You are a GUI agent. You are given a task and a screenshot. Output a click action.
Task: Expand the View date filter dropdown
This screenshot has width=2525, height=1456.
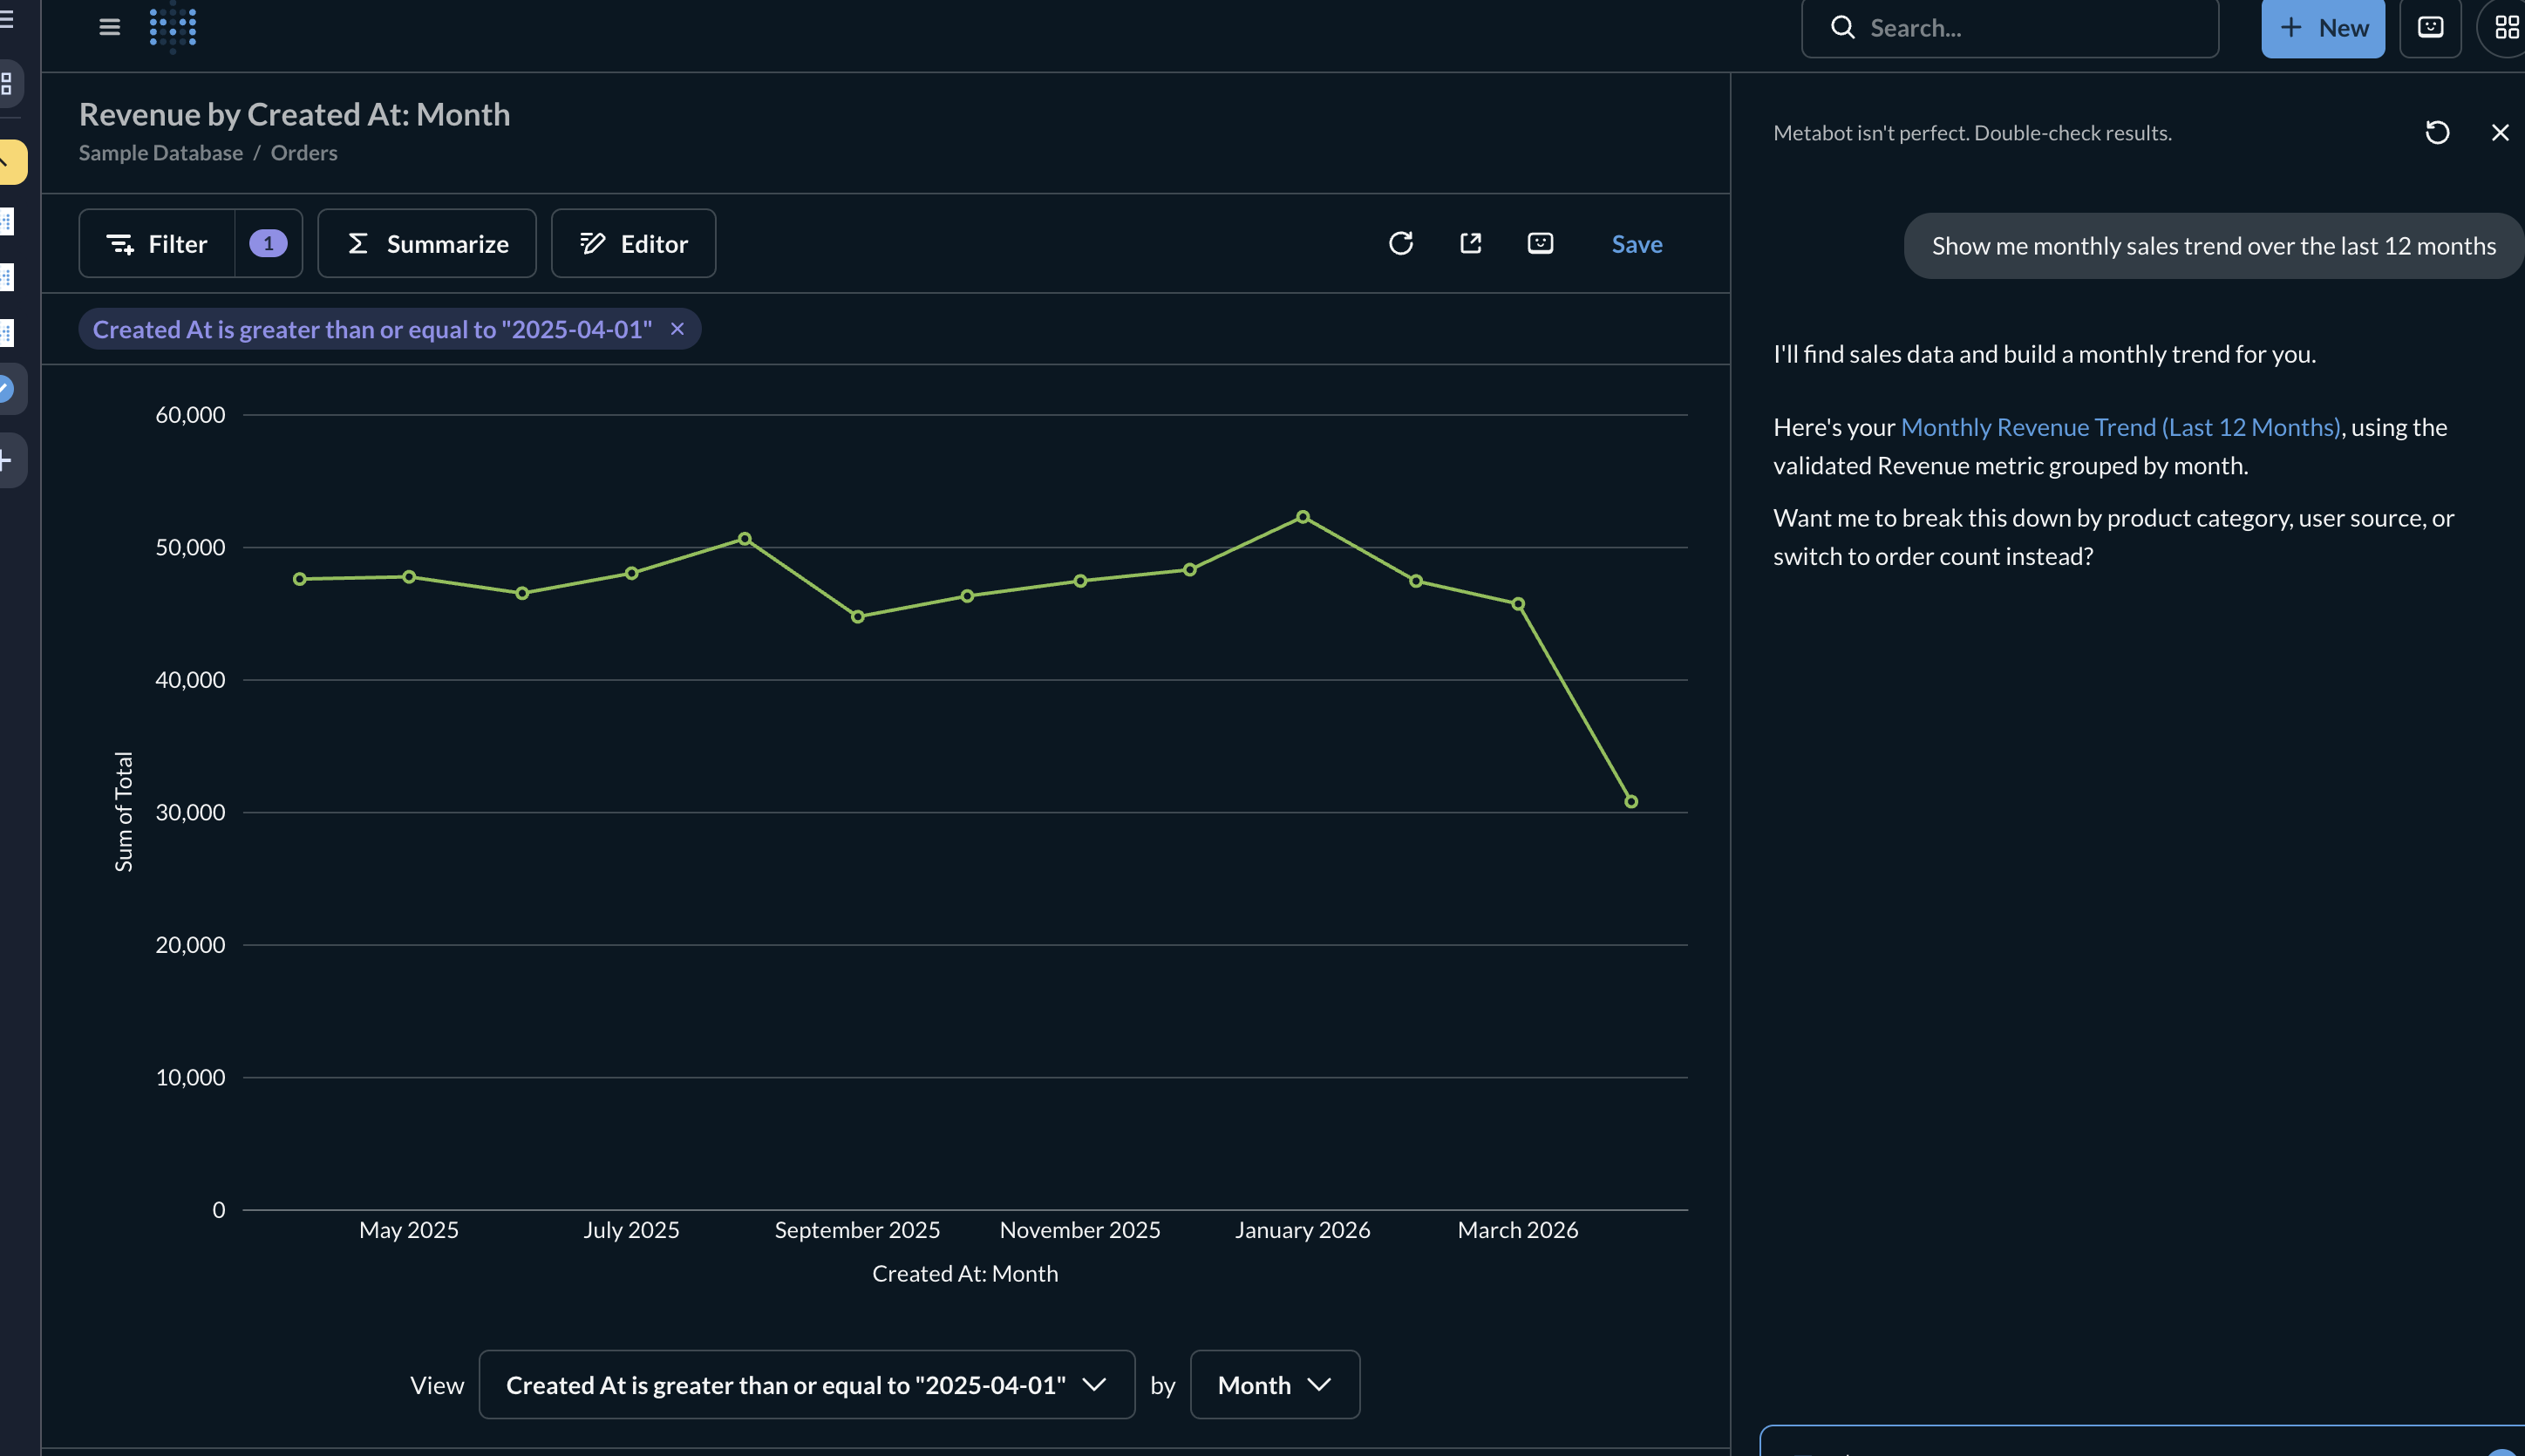coord(806,1384)
